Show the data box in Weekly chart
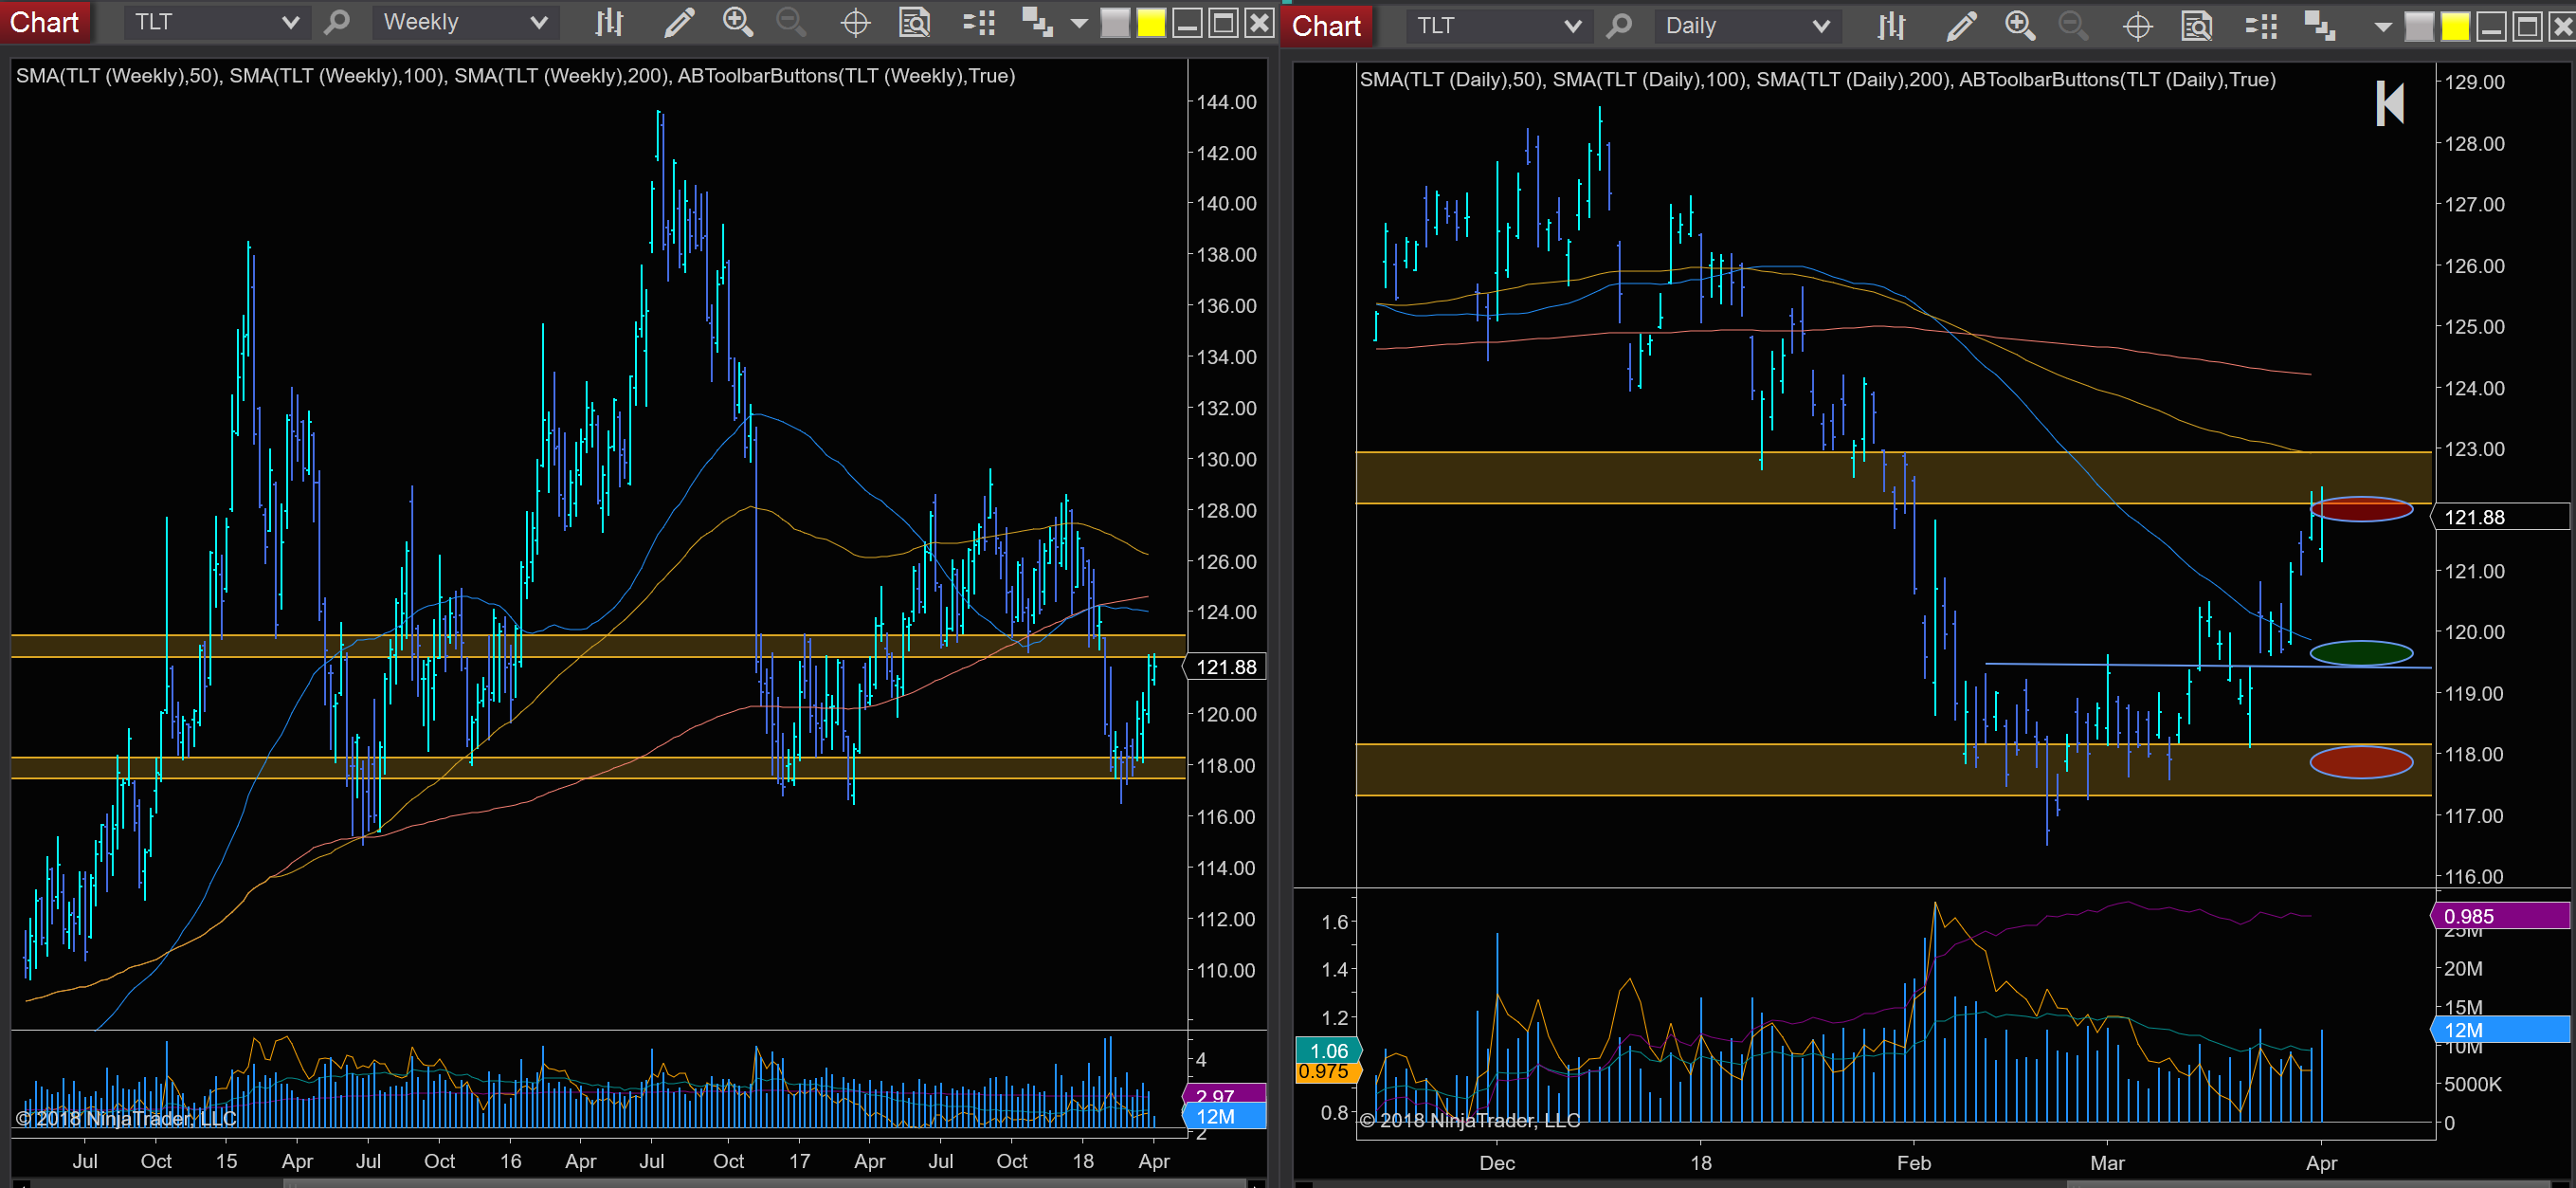Viewport: 2576px width, 1188px height. 915,22
